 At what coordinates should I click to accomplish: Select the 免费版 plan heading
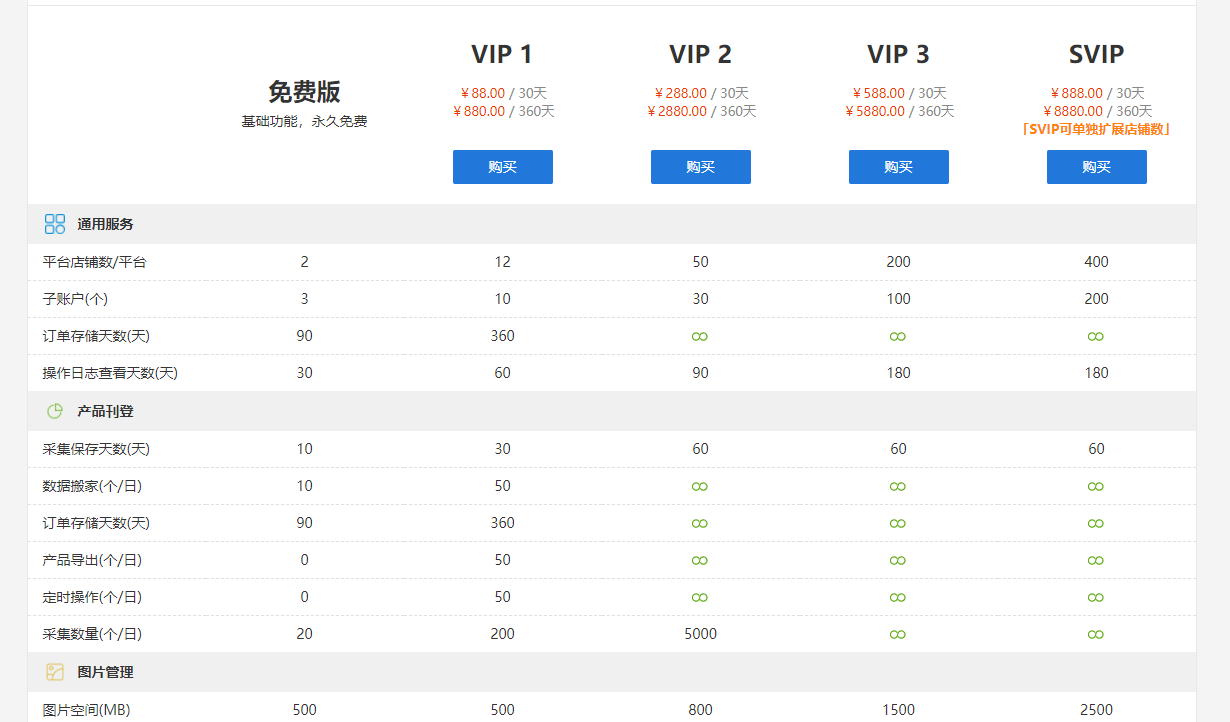point(304,92)
